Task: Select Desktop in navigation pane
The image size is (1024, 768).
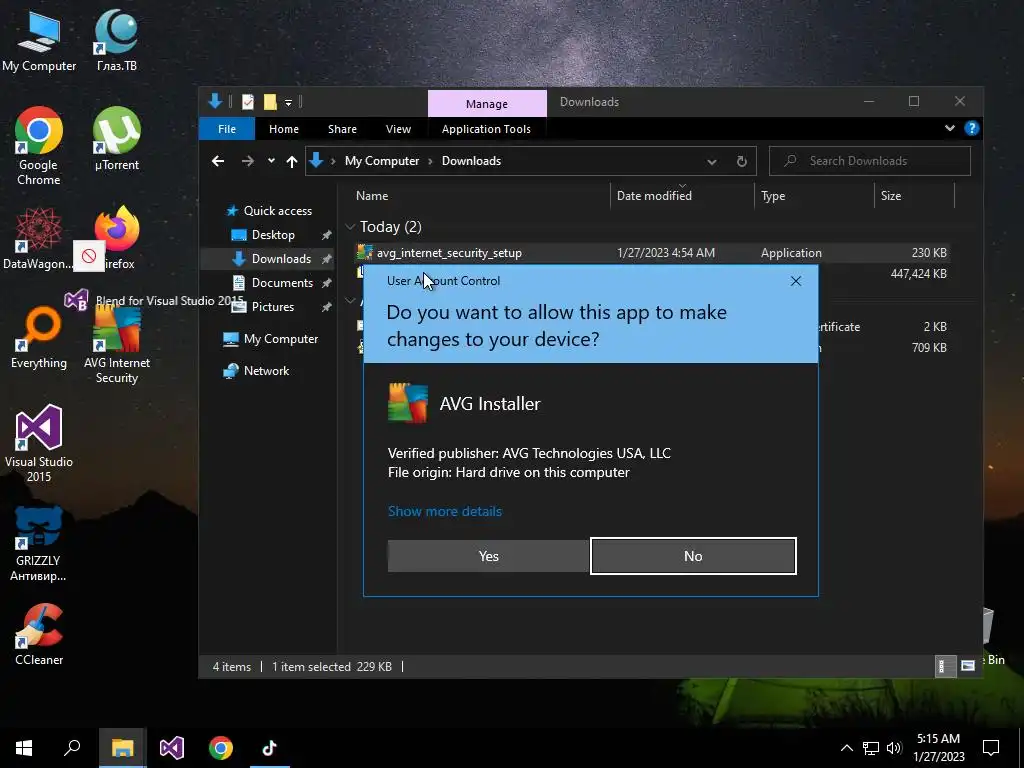Action: pyautogui.click(x=273, y=235)
